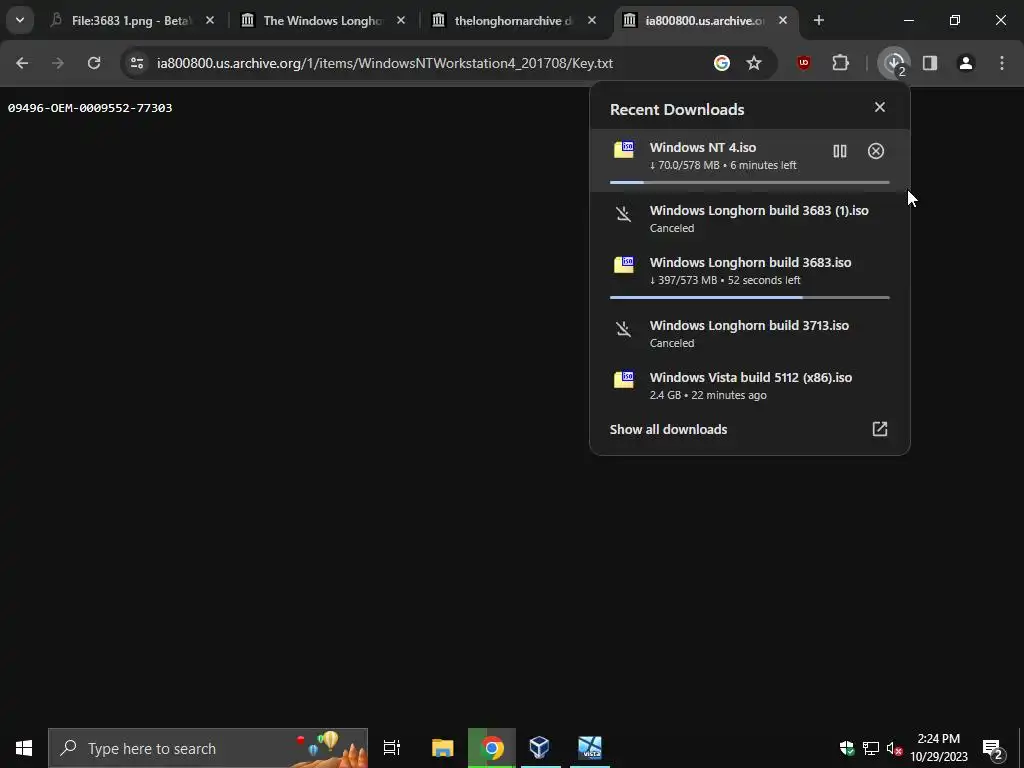Image resolution: width=1024 pixels, height=768 pixels.
Task: Open the Chrome profile menu
Action: (966, 63)
